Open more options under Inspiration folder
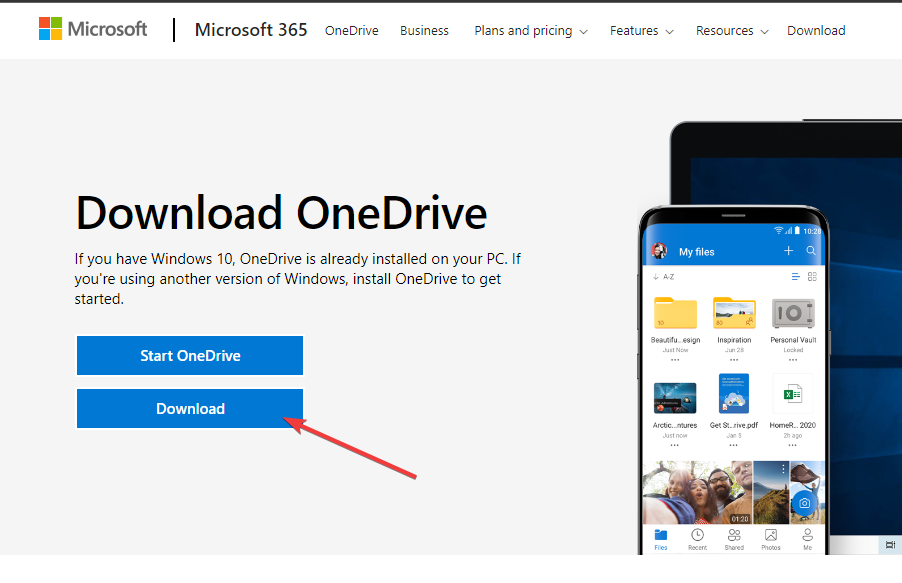 tap(733, 360)
